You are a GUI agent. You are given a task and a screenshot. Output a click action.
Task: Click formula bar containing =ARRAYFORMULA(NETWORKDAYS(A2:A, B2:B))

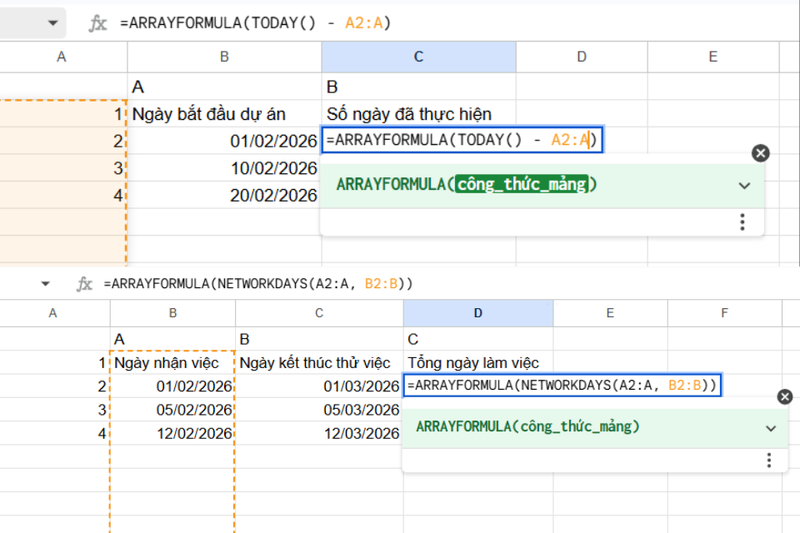(258, 284)
